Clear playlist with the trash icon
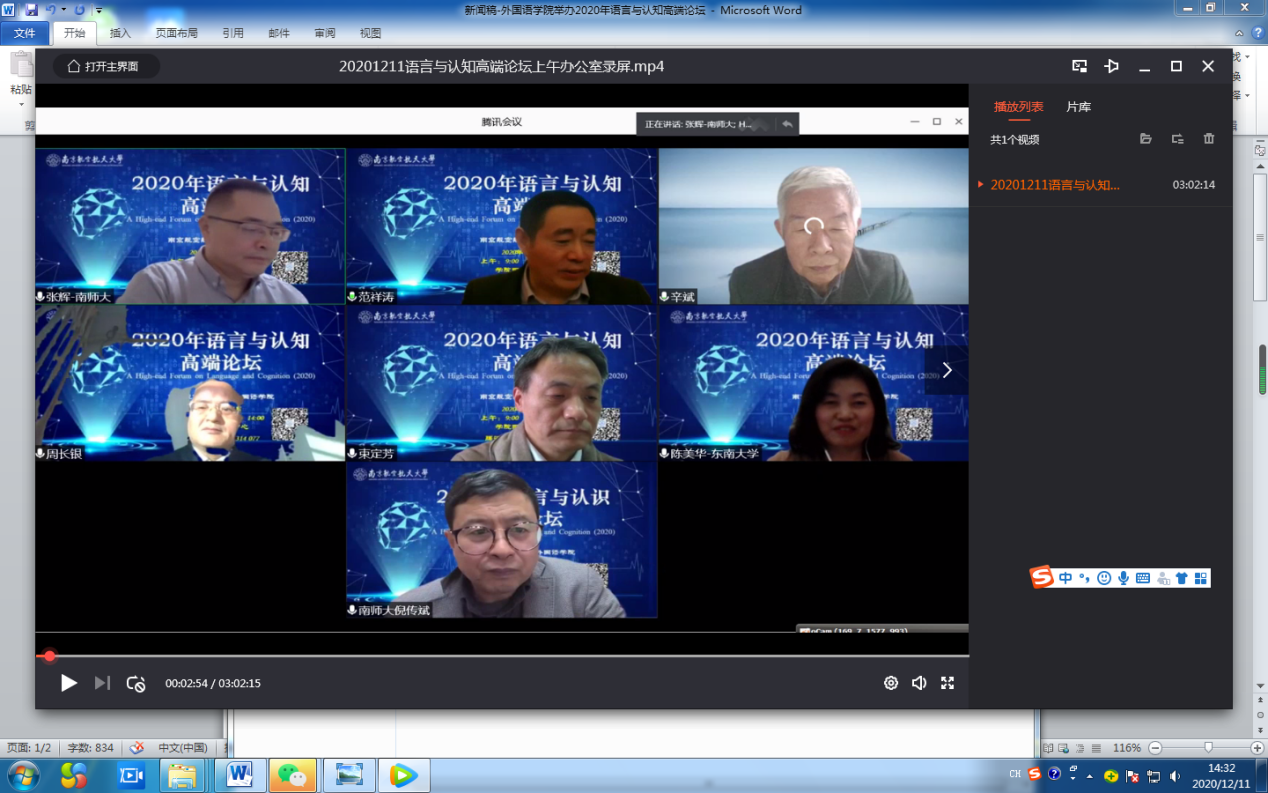This screenshot has width=1268, height=793. pyautogui.click(x=1209, y=139)
